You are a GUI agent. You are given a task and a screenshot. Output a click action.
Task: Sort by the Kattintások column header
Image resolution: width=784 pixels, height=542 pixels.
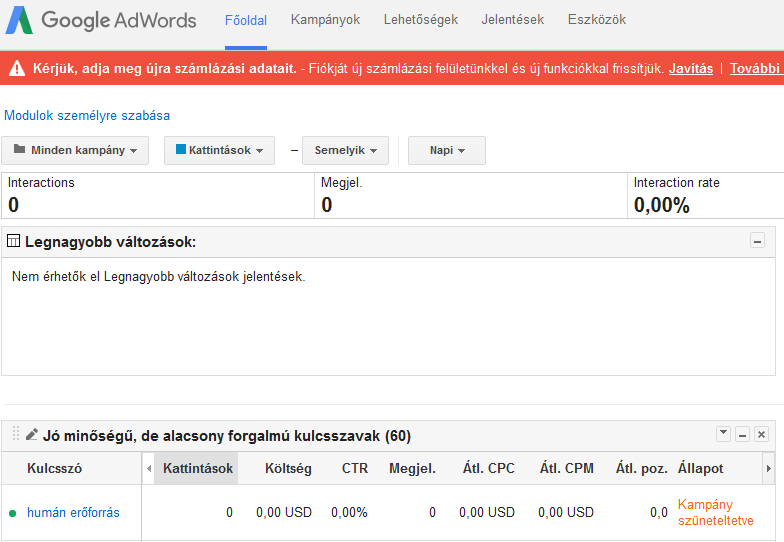tap(198, 468)
